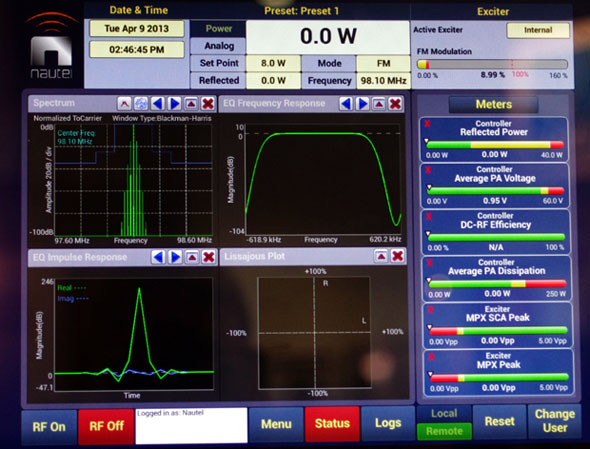Viewport: 590px width, 449px height.
Task: Go to previous view in Spectrum panel
Action: tap(158, 103)
